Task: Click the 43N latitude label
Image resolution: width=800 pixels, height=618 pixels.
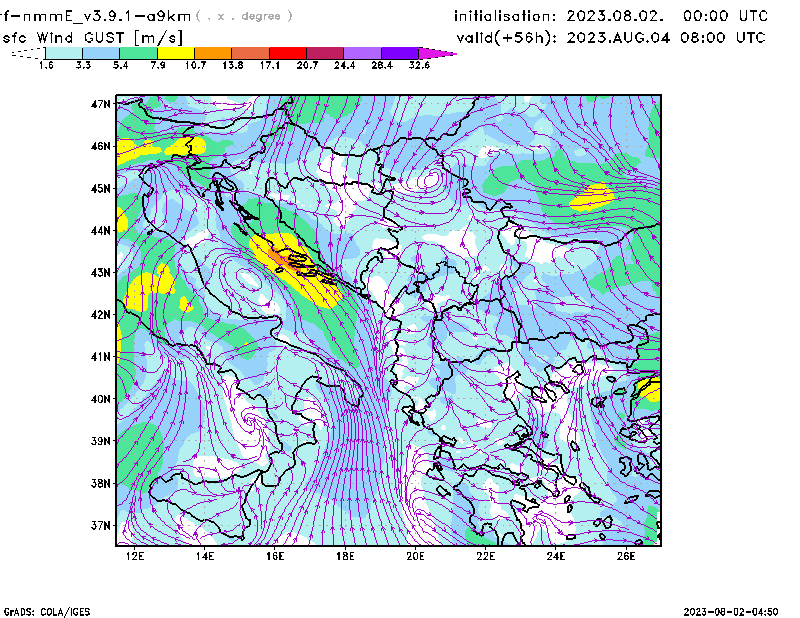Action: click(101, 273)
